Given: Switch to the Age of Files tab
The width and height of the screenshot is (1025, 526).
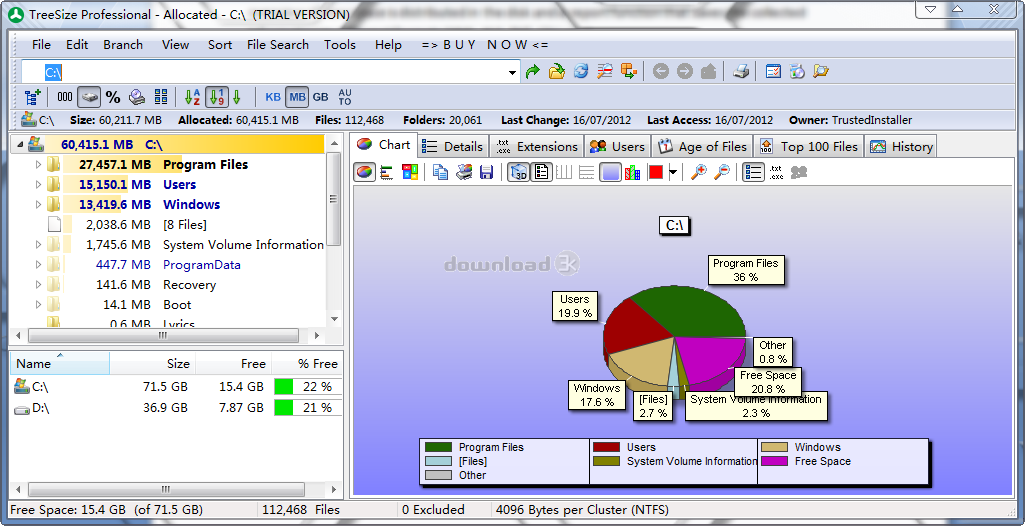Looking at the screenshot, I should (703, 146).
